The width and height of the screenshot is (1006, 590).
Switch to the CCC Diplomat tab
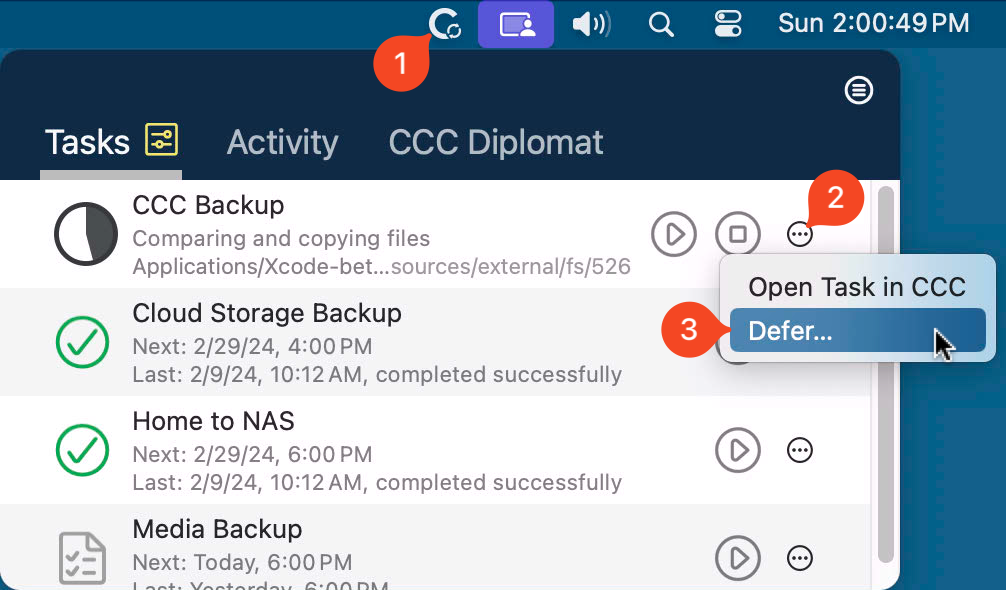click(x=496, y=142)
